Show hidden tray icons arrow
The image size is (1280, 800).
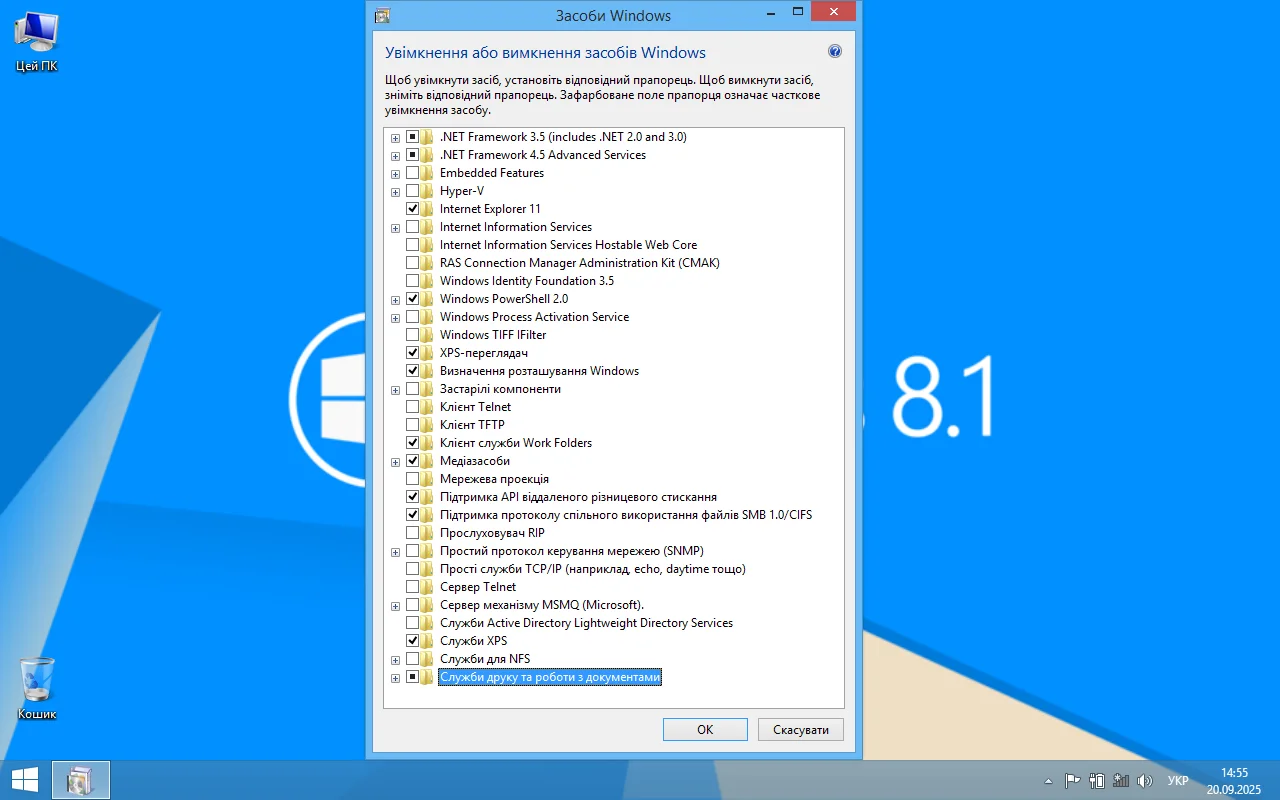1048,781
